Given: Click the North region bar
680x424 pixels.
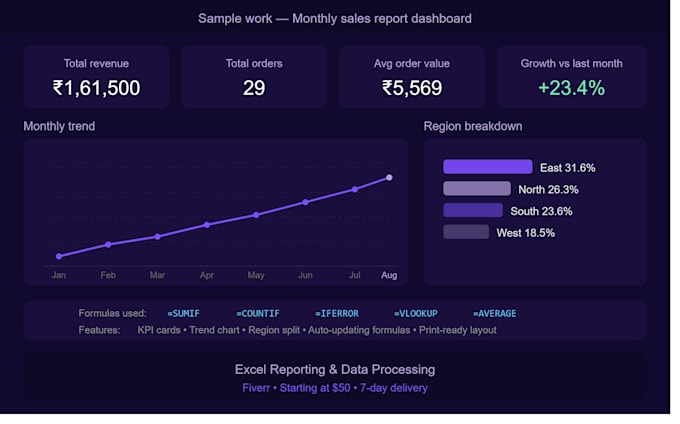Looking at the screenshot, I should click(477, 189).
